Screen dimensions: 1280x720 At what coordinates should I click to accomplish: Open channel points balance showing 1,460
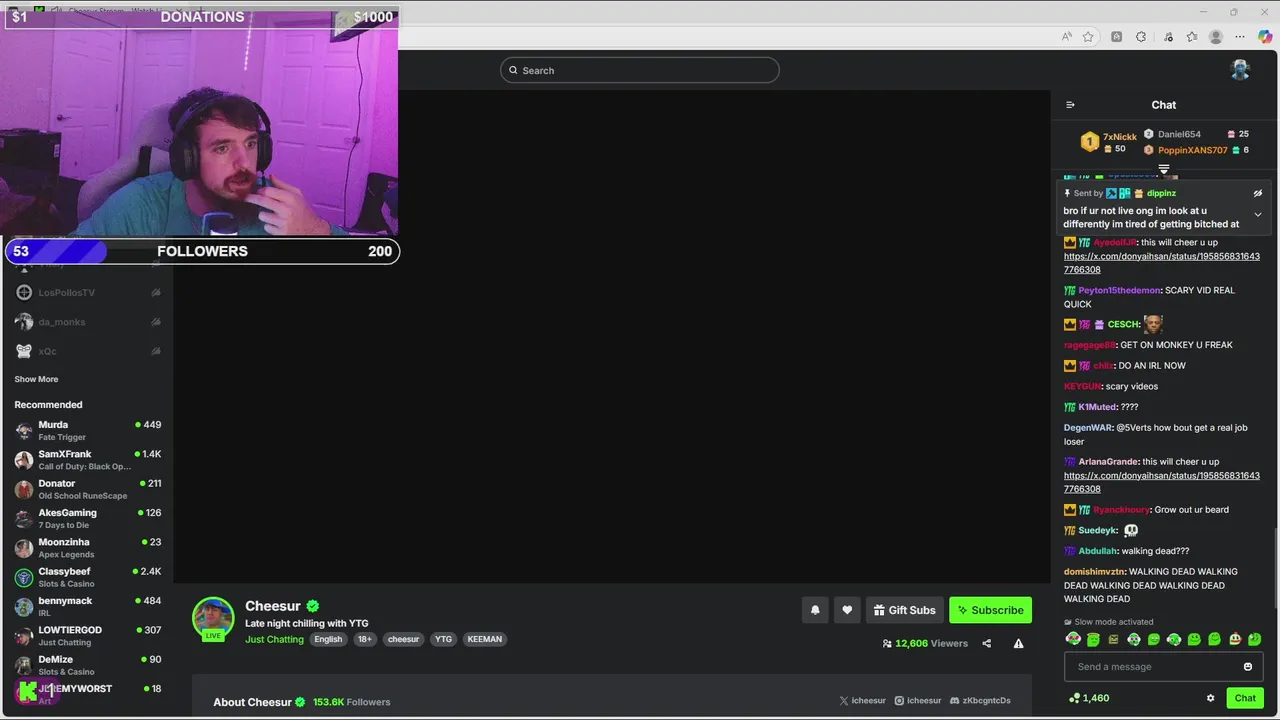point(1089,698)
